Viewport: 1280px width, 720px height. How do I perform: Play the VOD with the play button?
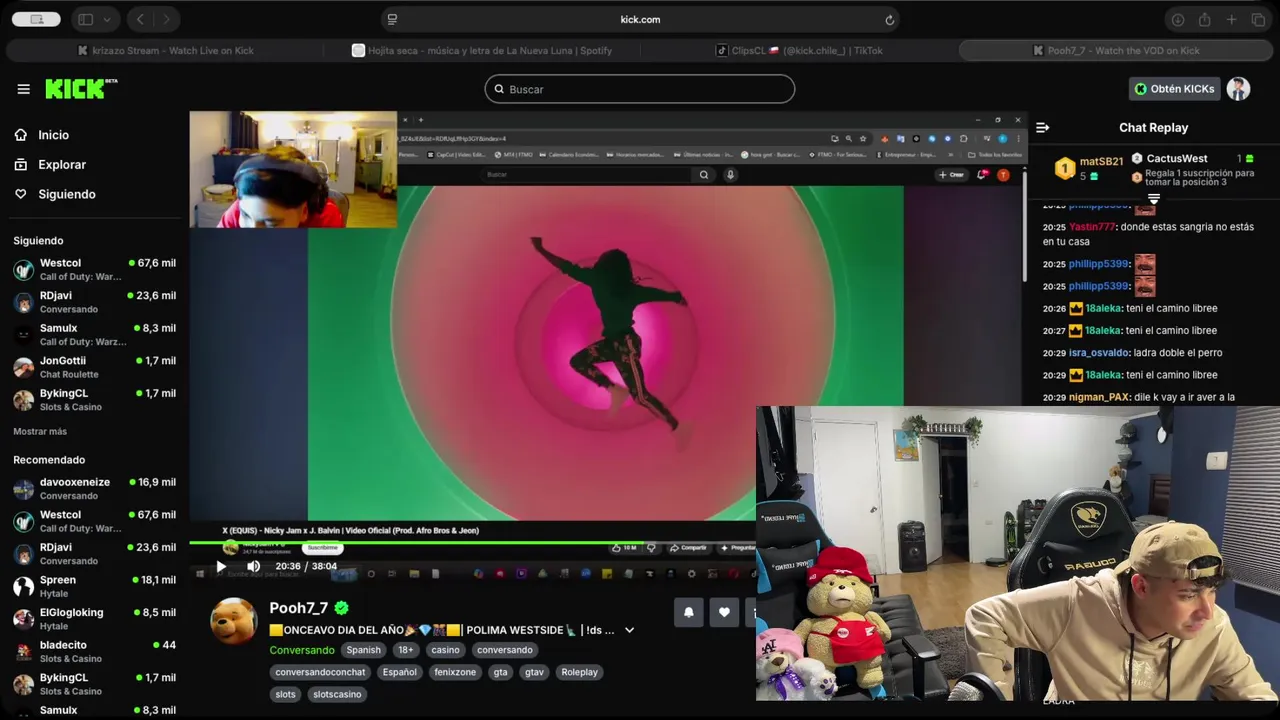pos(221,566)
